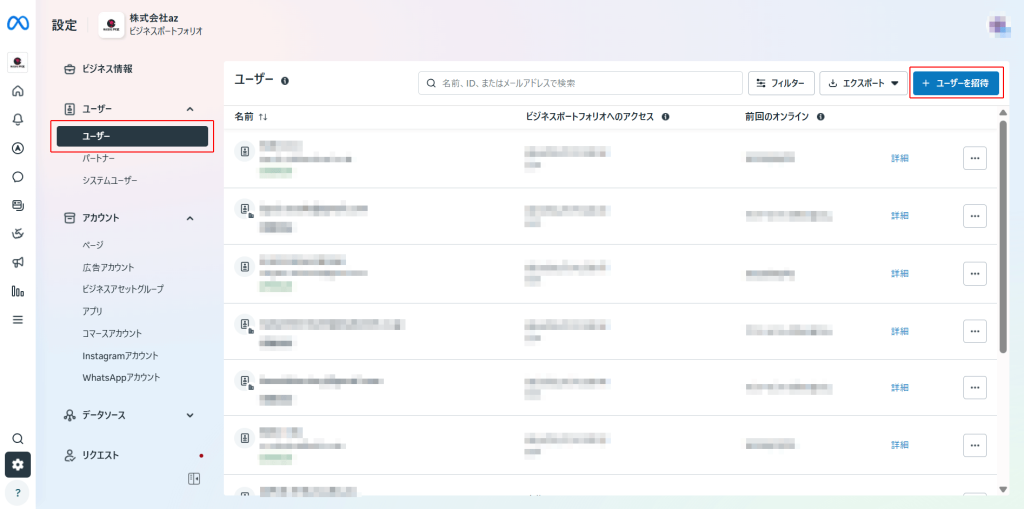Expand the データソース section
Viewport: 1024px width, 509px height.
tap(190, 415)
